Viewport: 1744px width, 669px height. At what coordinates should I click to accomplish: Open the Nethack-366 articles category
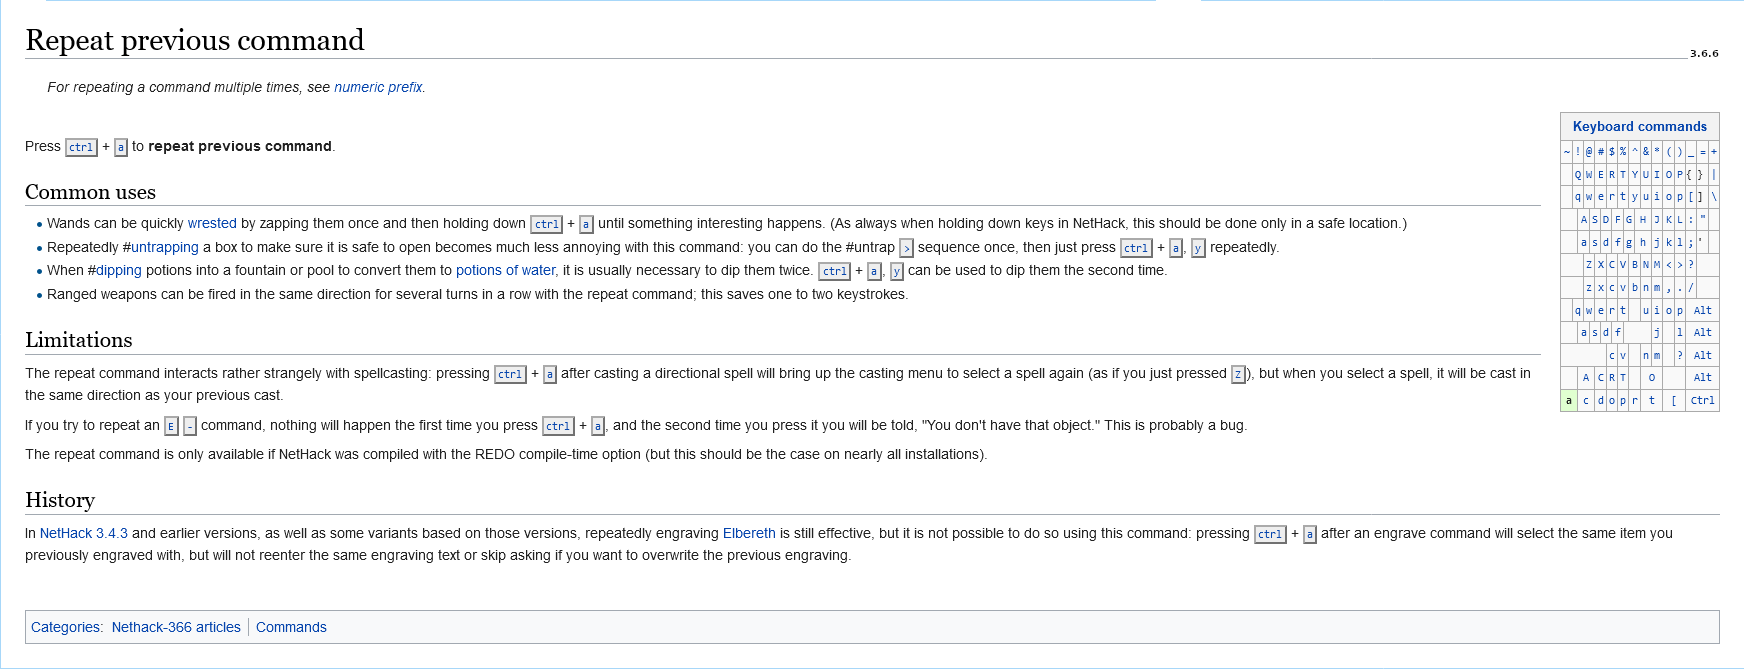176,627
